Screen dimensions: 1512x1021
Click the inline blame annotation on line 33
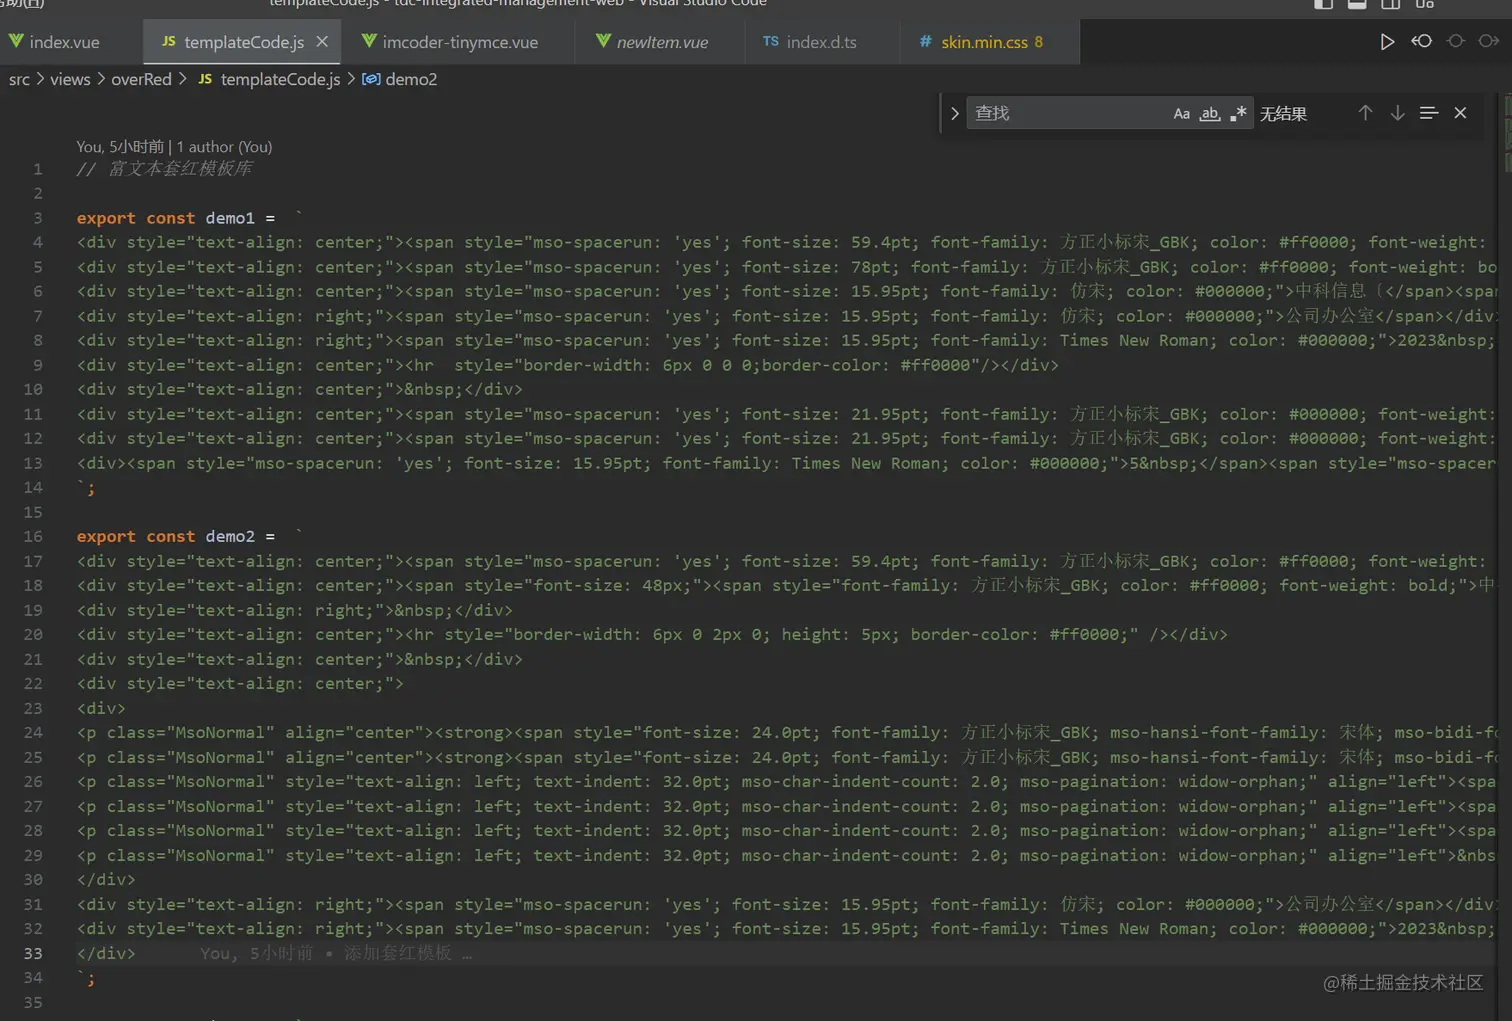point(336,953)
